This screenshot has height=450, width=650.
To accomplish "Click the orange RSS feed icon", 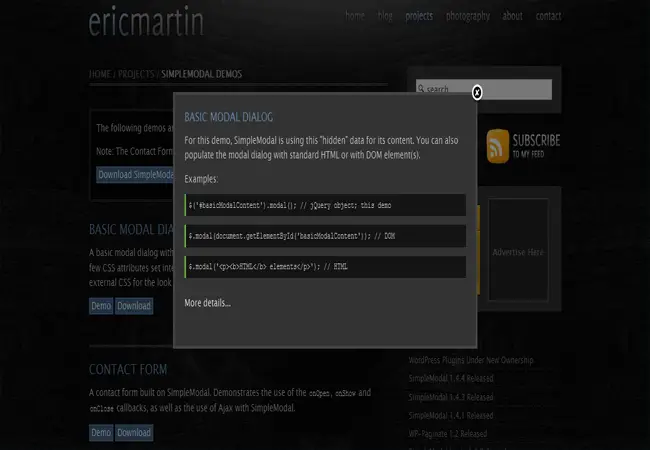I will (497, 146).
